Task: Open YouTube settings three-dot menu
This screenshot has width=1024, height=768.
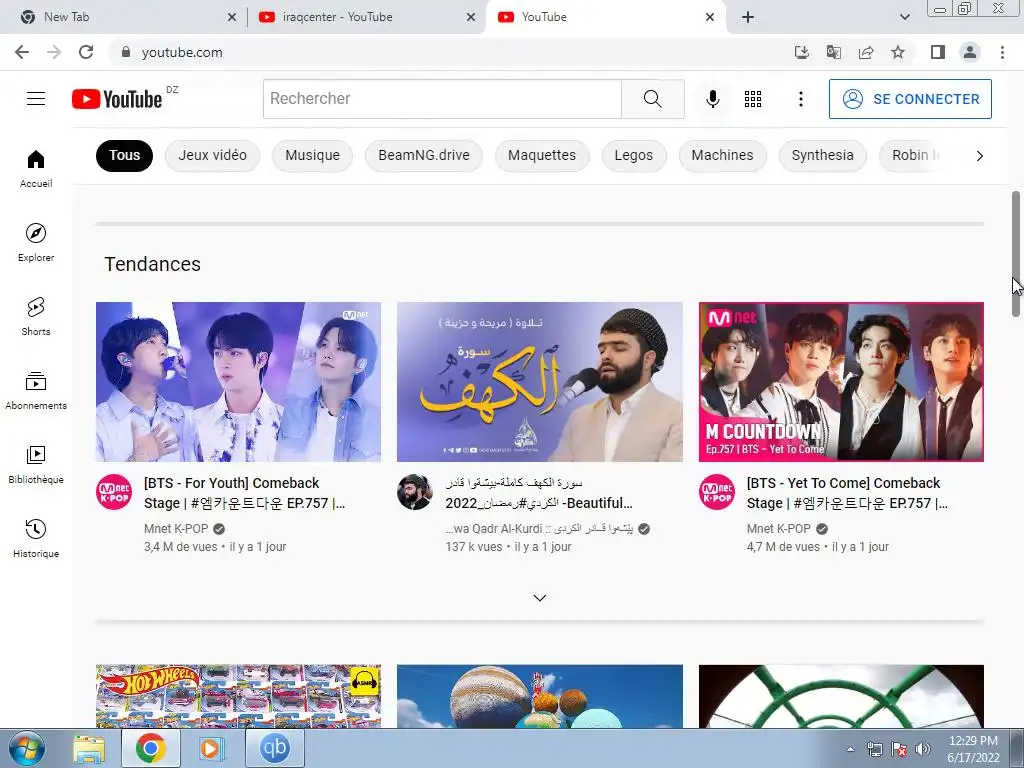Action: point(801,99)
